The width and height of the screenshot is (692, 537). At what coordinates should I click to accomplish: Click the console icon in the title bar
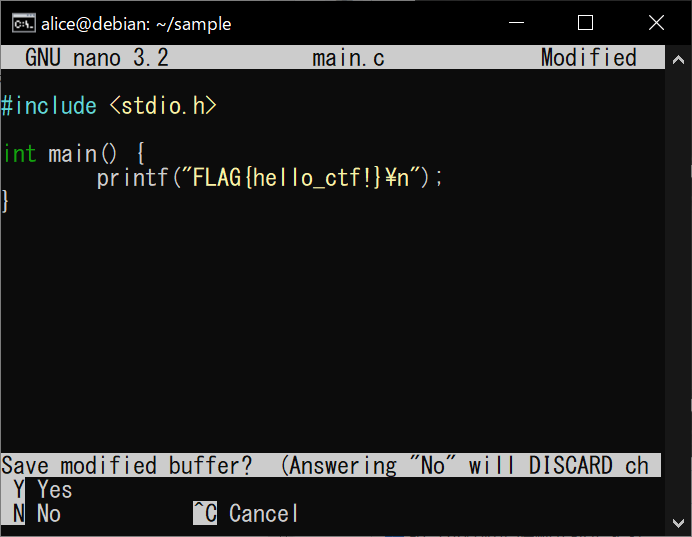(x=23, y=23)
